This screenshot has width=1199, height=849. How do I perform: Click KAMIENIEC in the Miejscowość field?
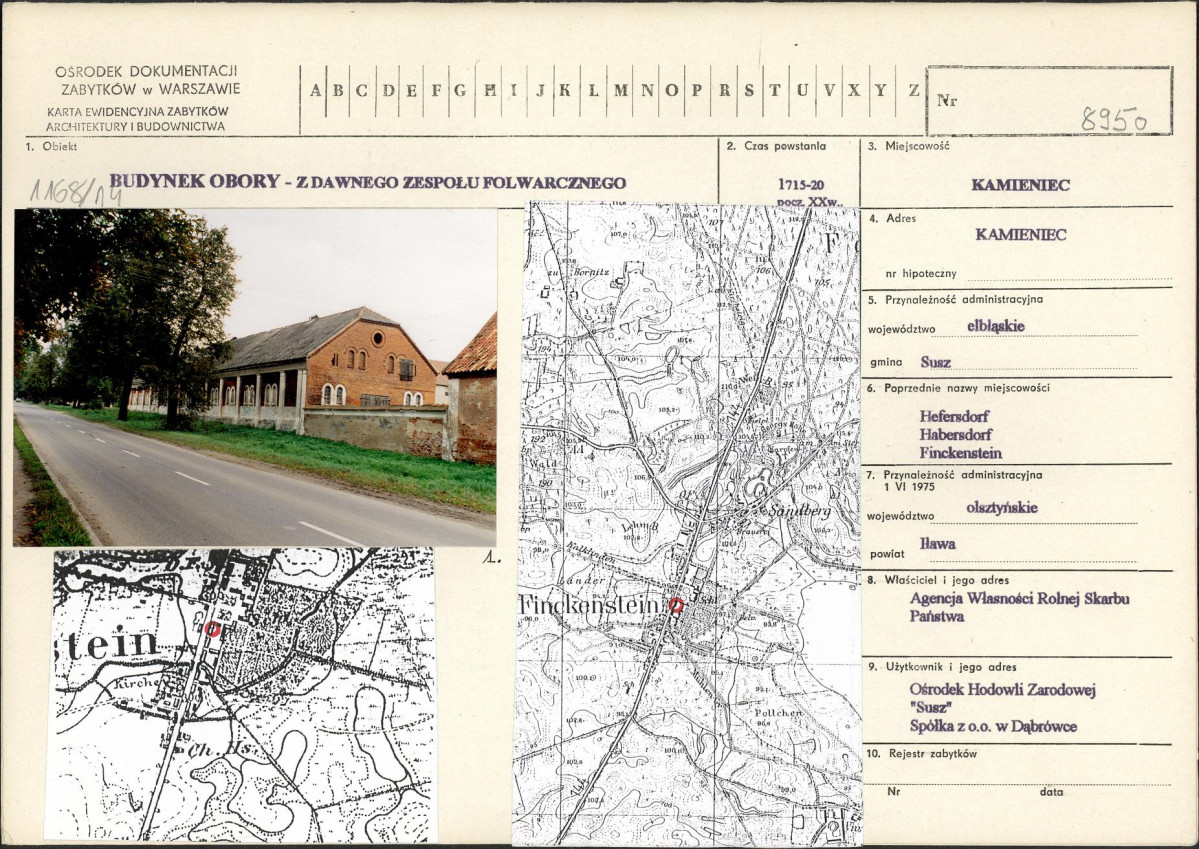coord(1020,185)
